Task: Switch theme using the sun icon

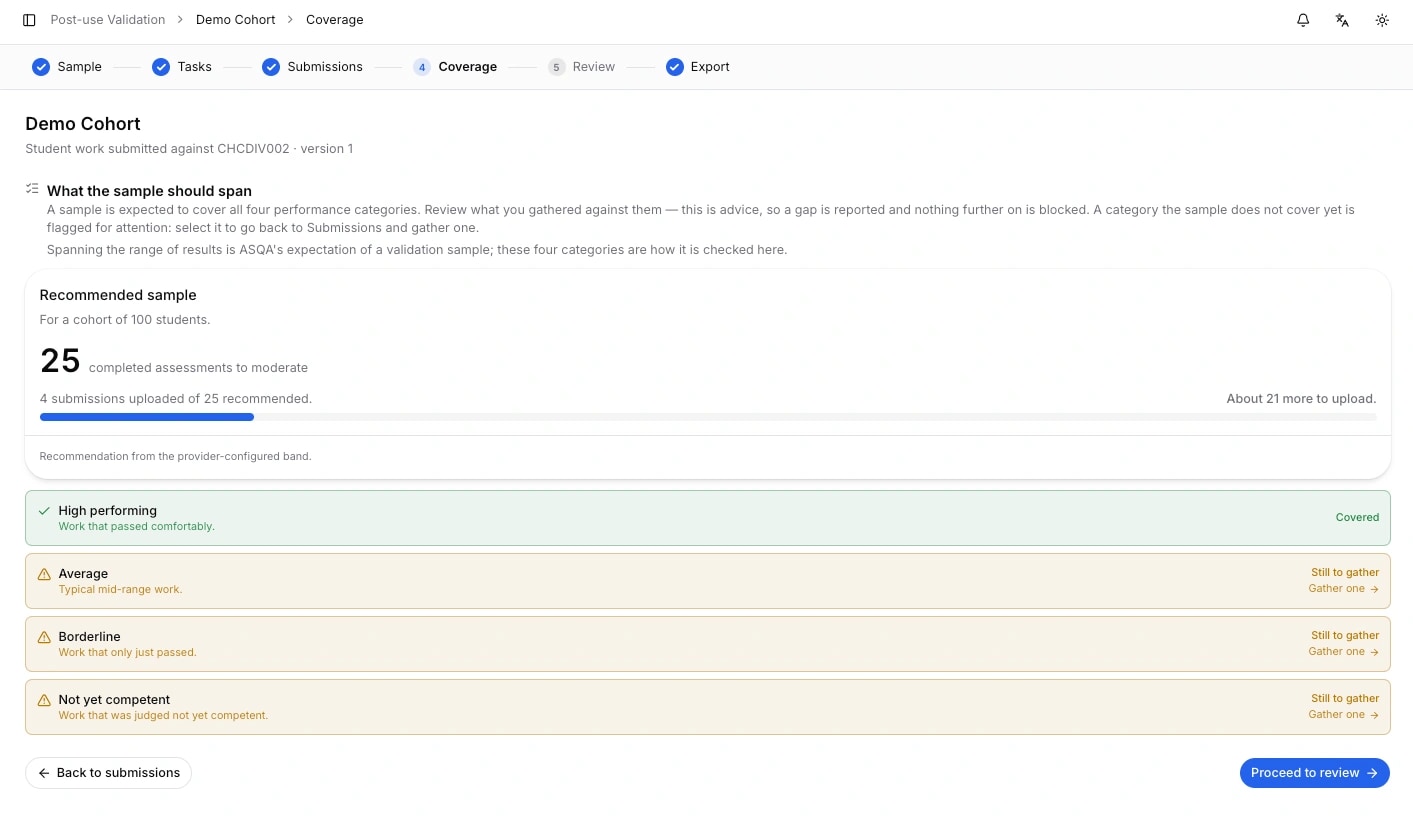Action: (x=1382, y=20)
